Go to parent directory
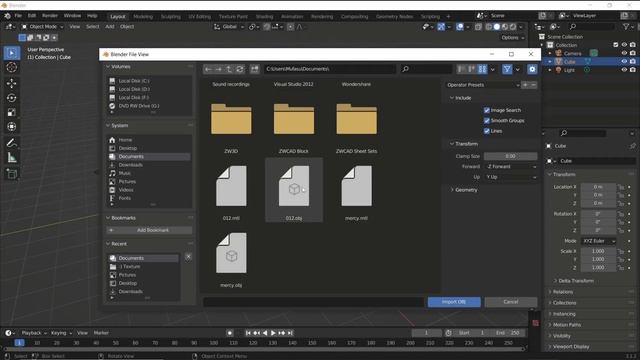 (x=229, y=69)
